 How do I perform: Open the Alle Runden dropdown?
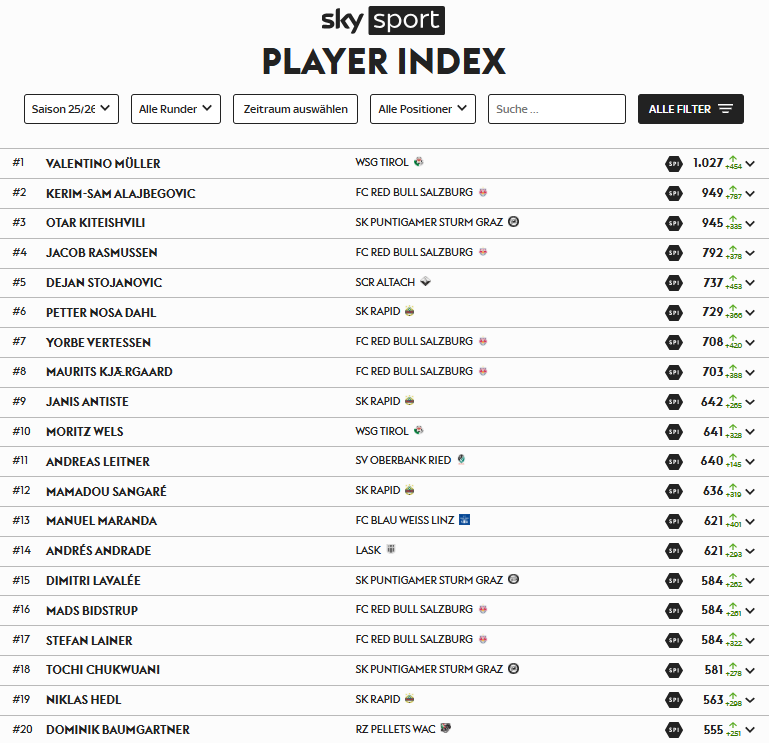(x=176, y=109)
